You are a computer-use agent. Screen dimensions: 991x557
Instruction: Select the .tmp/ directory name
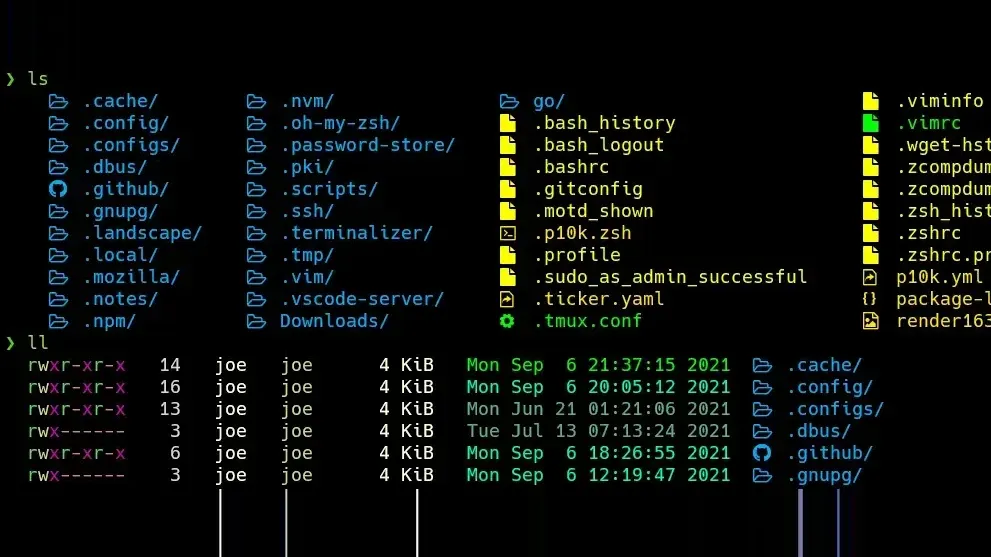coord(308,255)
